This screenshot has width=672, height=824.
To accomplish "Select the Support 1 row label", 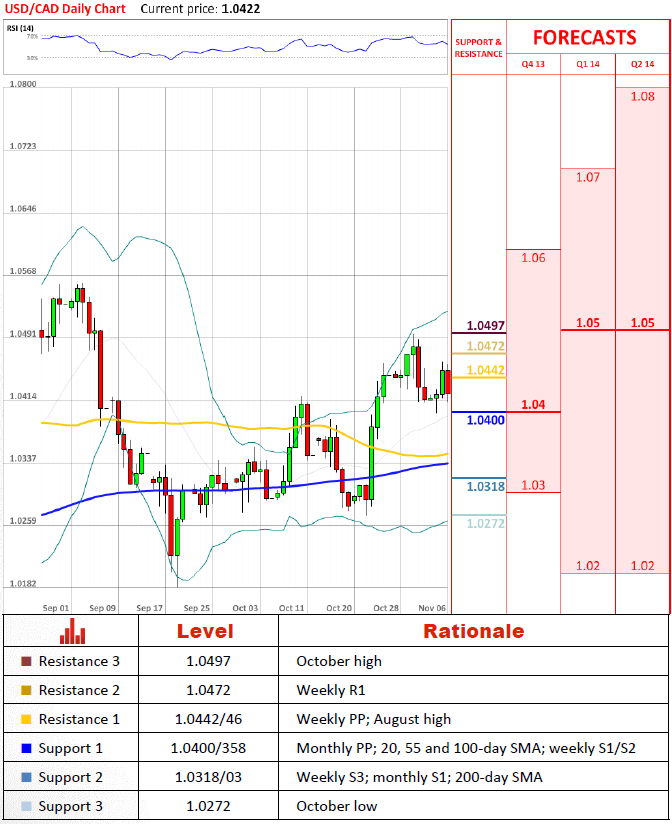I will 70,748.
